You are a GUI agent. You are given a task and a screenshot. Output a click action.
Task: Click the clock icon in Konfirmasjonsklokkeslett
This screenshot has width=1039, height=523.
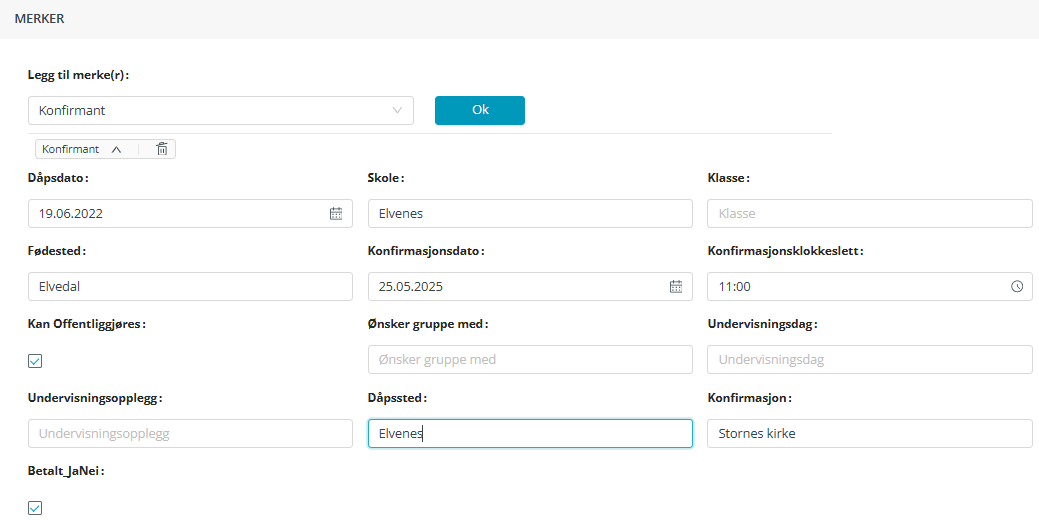(x=1017, y=286)
